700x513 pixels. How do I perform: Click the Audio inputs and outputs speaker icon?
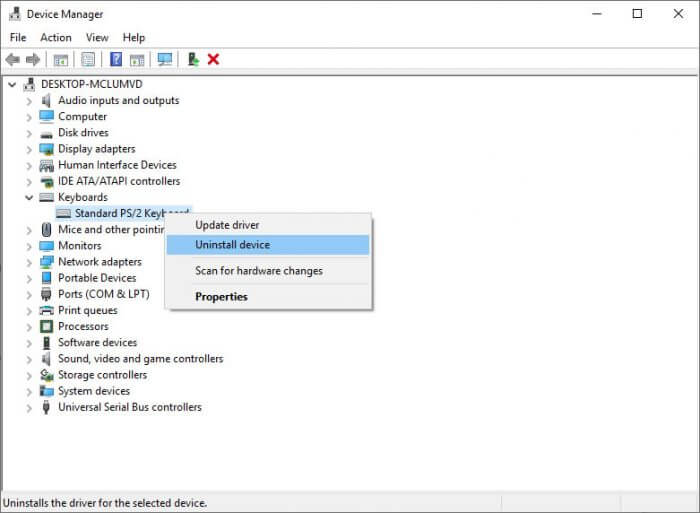[46, 100]
